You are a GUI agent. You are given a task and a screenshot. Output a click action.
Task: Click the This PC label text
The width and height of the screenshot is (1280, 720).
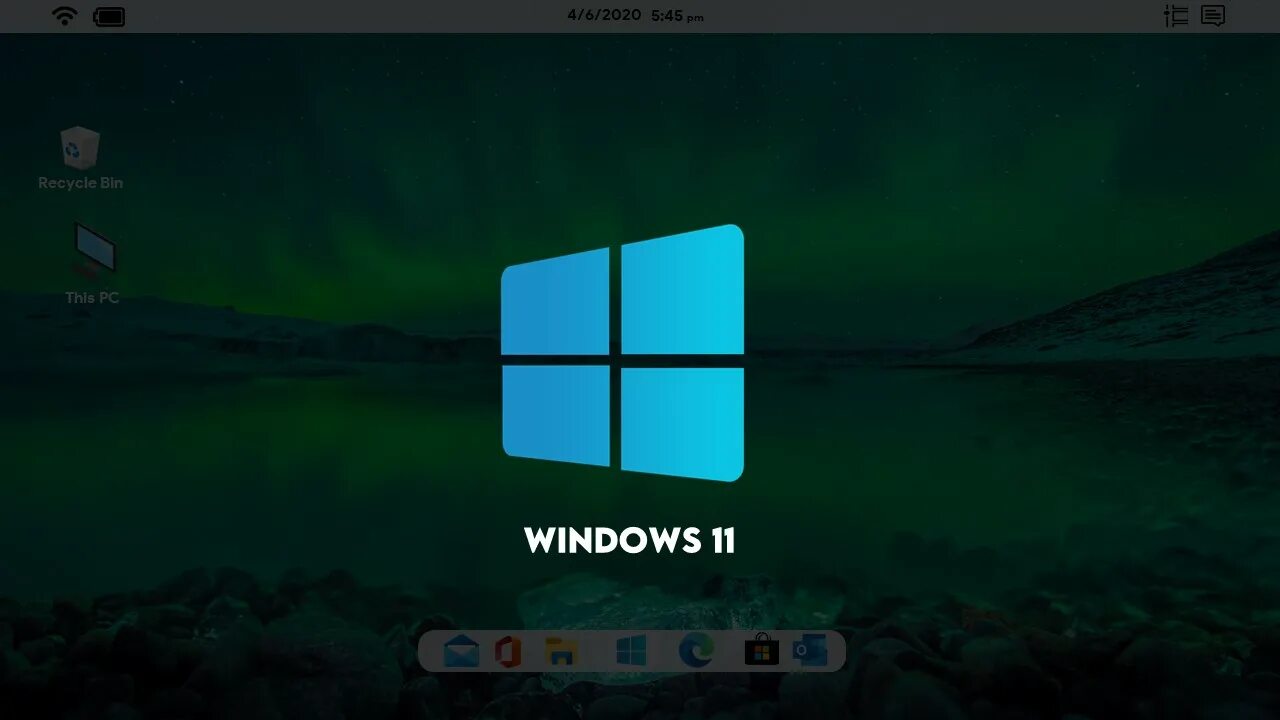click(x=92, y=297)
